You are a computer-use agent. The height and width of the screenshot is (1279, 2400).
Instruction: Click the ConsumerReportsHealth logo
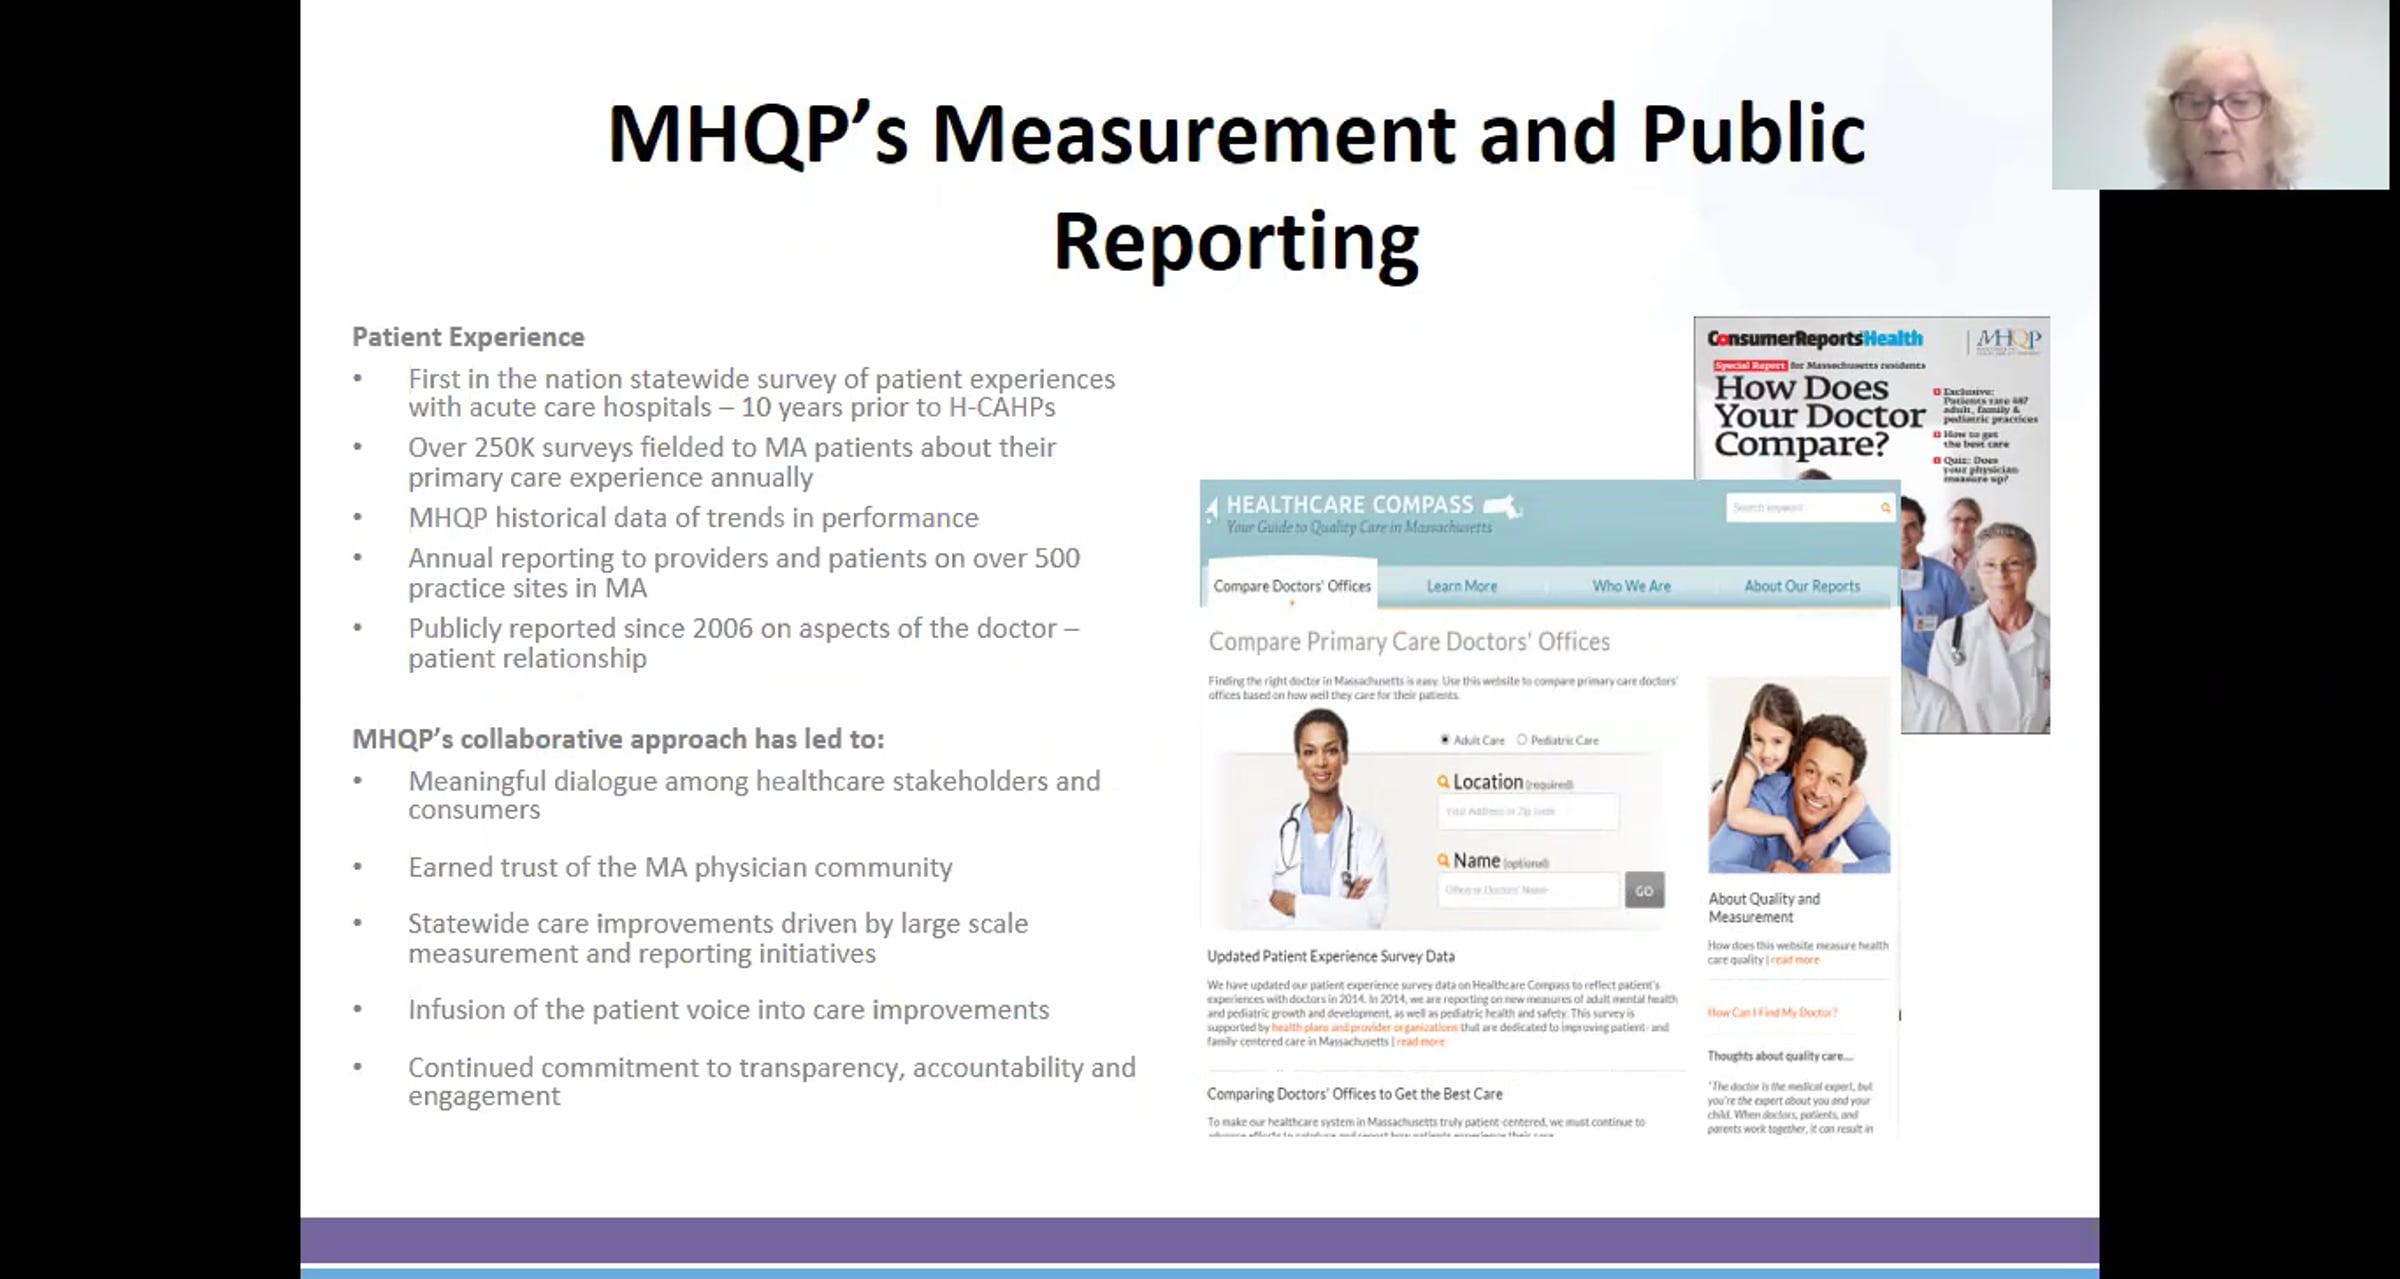(1814, 339)
